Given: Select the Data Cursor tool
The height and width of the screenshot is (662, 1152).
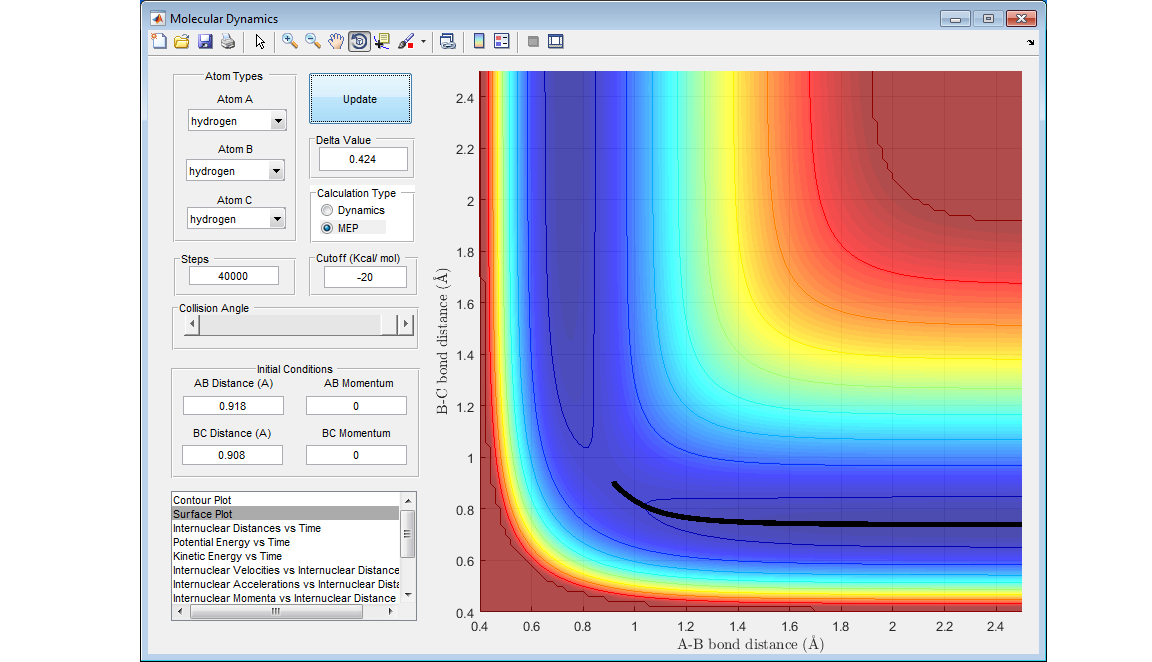Looking at the screenshot, I should pyautogui.click(x=382, y=41).
